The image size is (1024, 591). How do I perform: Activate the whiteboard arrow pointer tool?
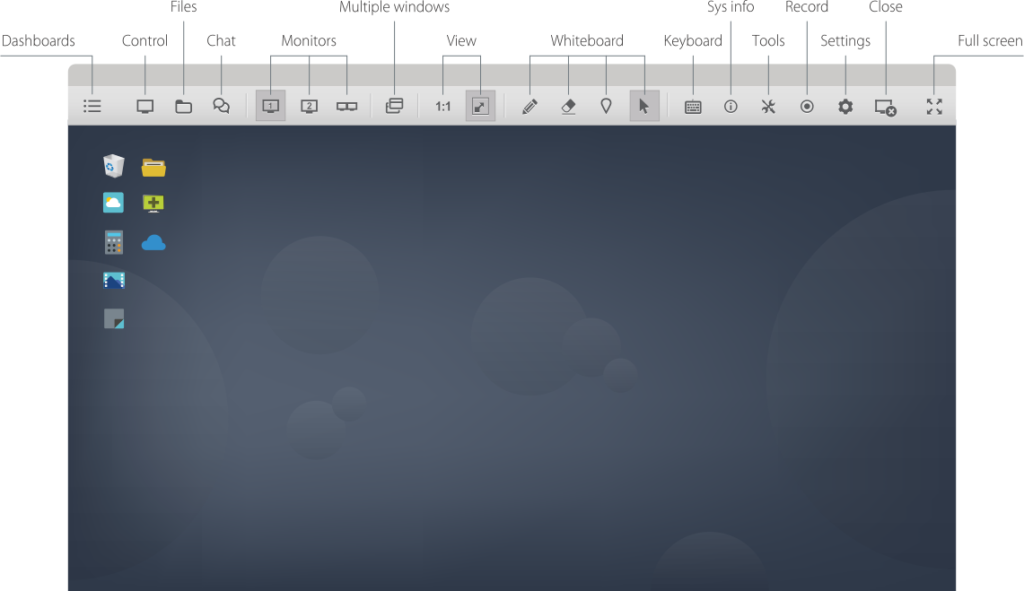(x=645, y=106)
